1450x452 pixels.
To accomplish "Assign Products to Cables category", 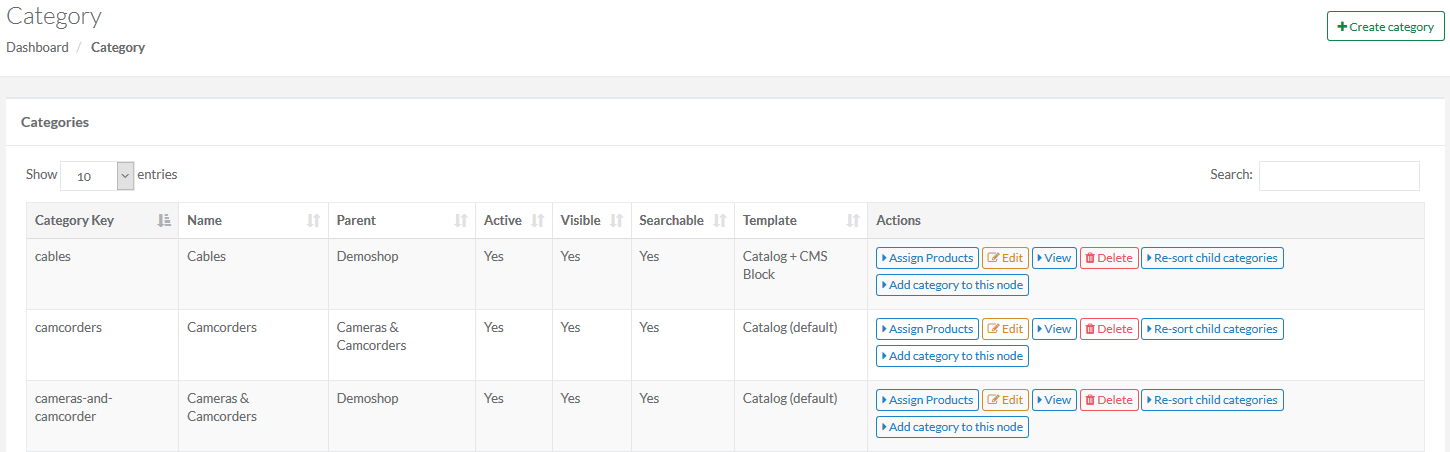I will point(927,258).
